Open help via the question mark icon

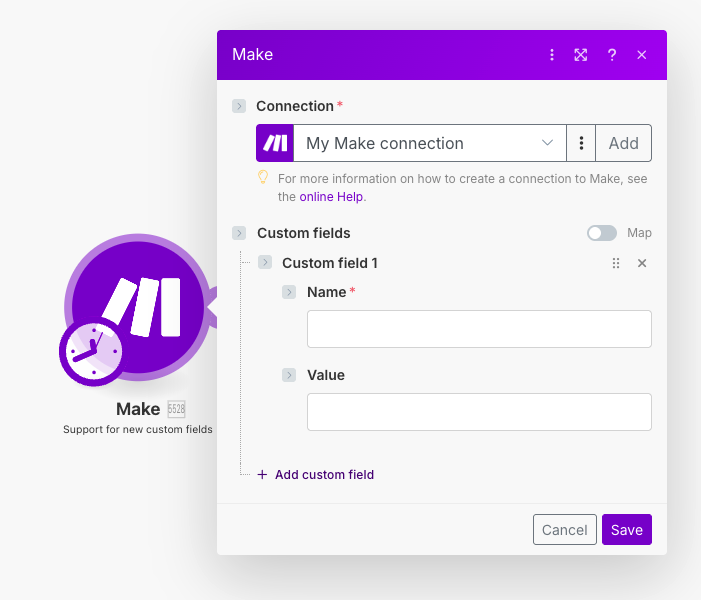(612, 55)
